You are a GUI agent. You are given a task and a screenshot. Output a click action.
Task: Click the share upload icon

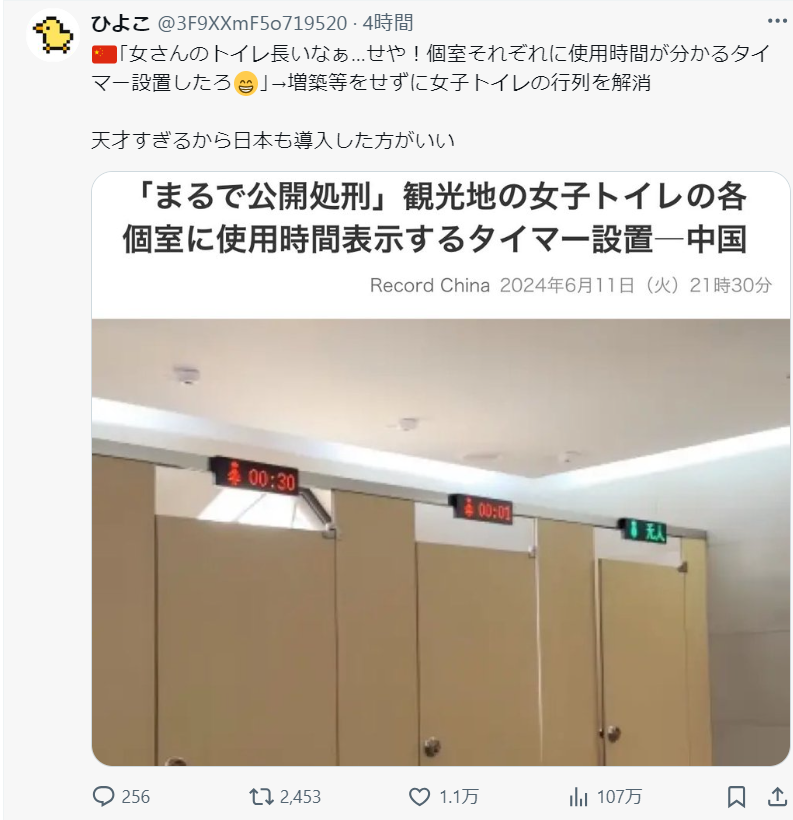[x=777, y=796]
